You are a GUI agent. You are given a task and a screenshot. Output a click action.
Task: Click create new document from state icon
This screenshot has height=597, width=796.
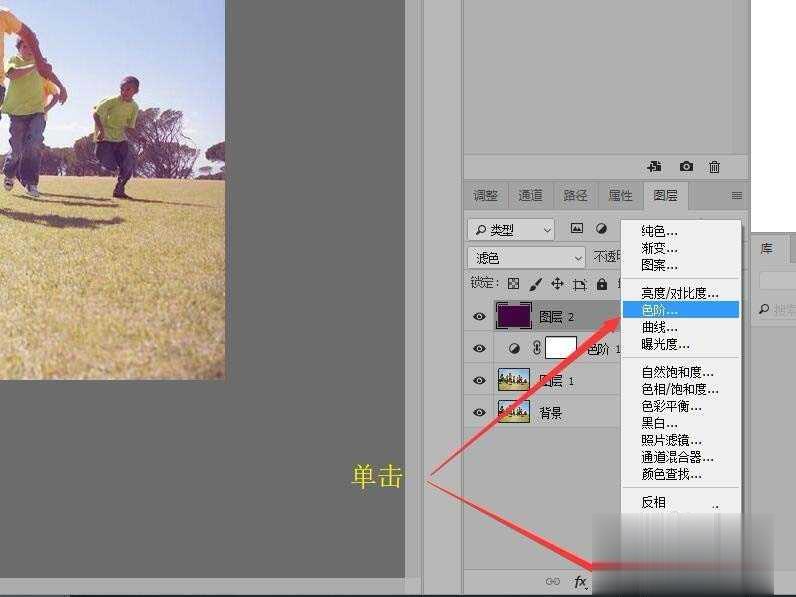click(655, 167)
